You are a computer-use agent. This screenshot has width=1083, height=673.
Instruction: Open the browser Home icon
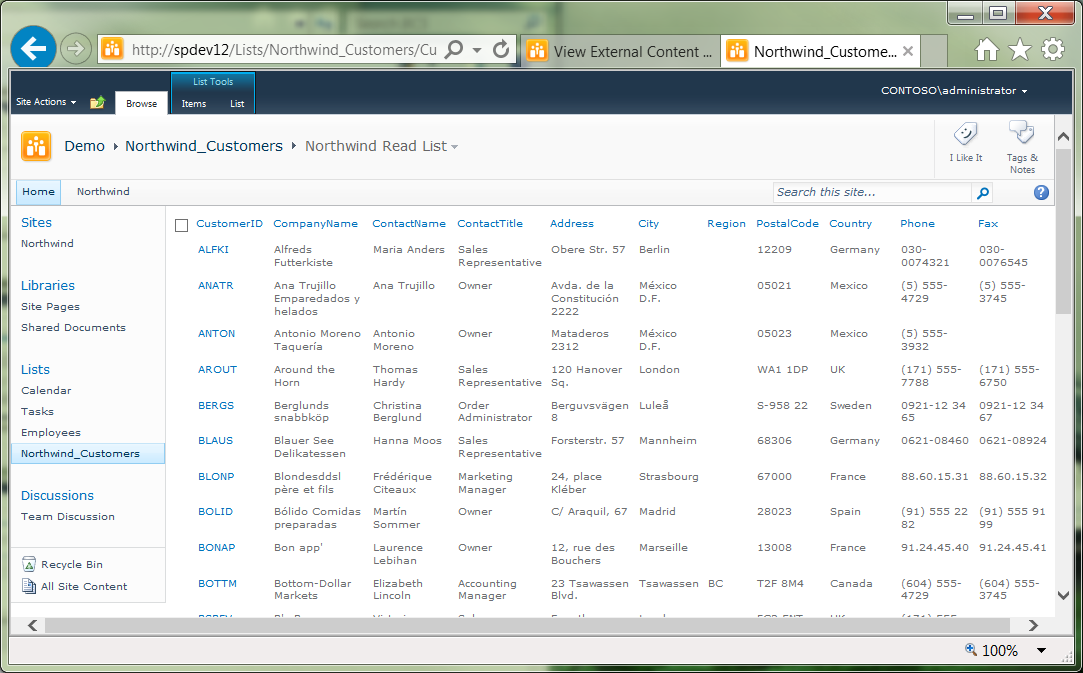click(x=986, y=49)
